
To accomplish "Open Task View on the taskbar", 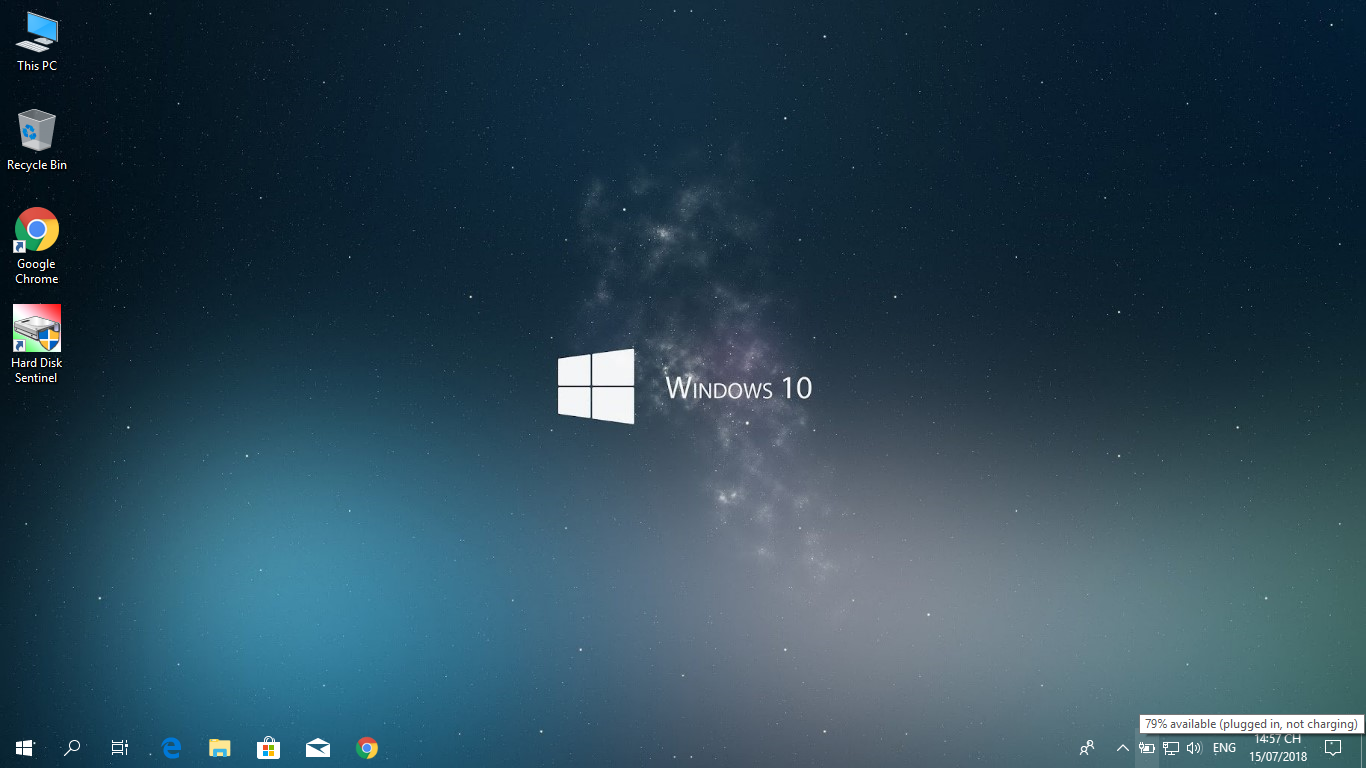I will (x=120, y=747).
